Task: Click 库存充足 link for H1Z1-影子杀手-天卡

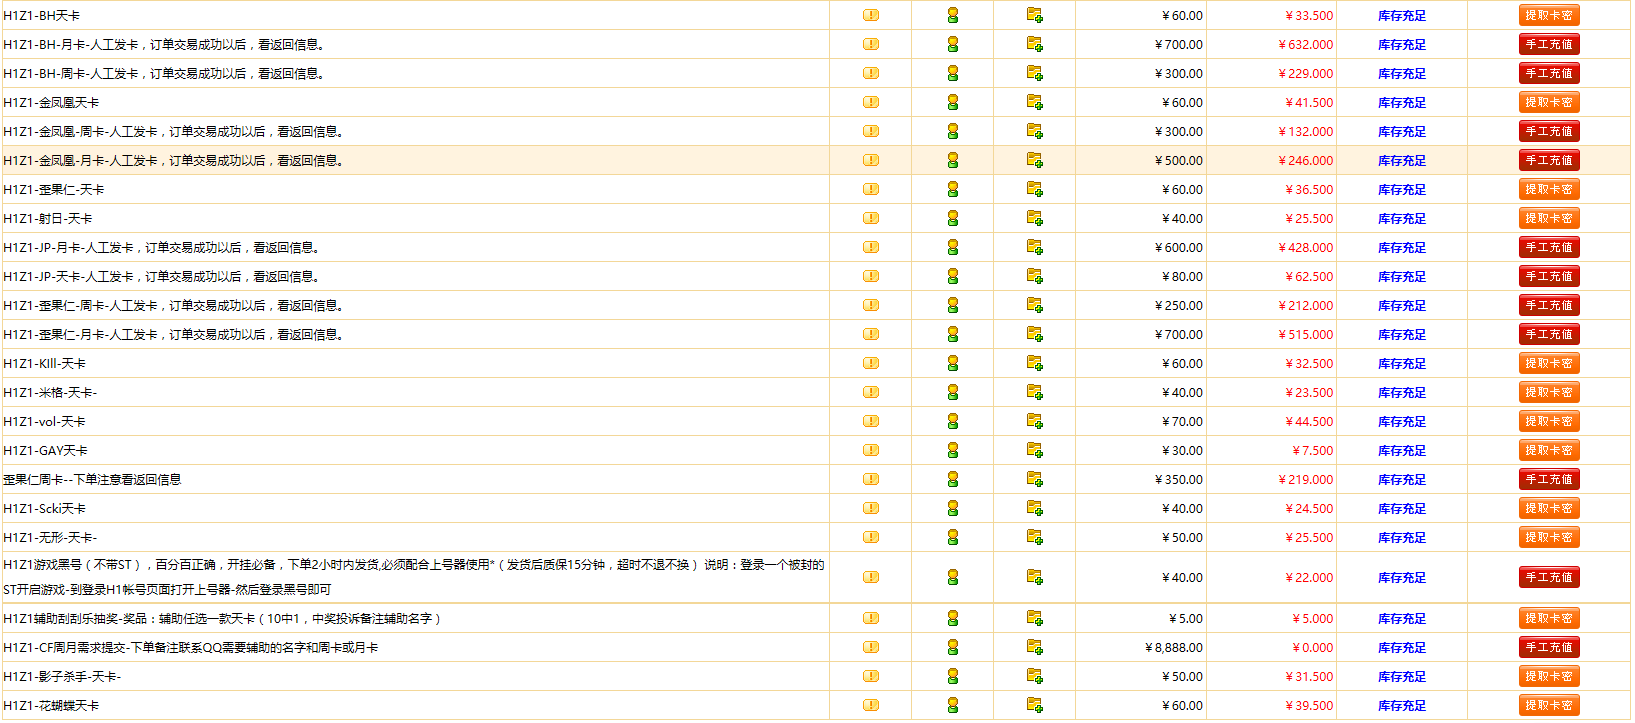Action: pos(1402,676)
